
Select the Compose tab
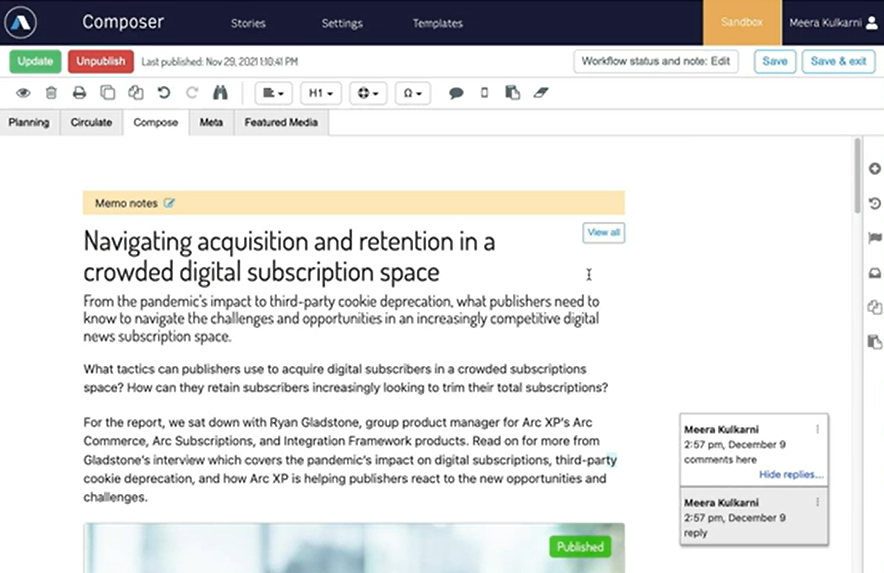156,122
